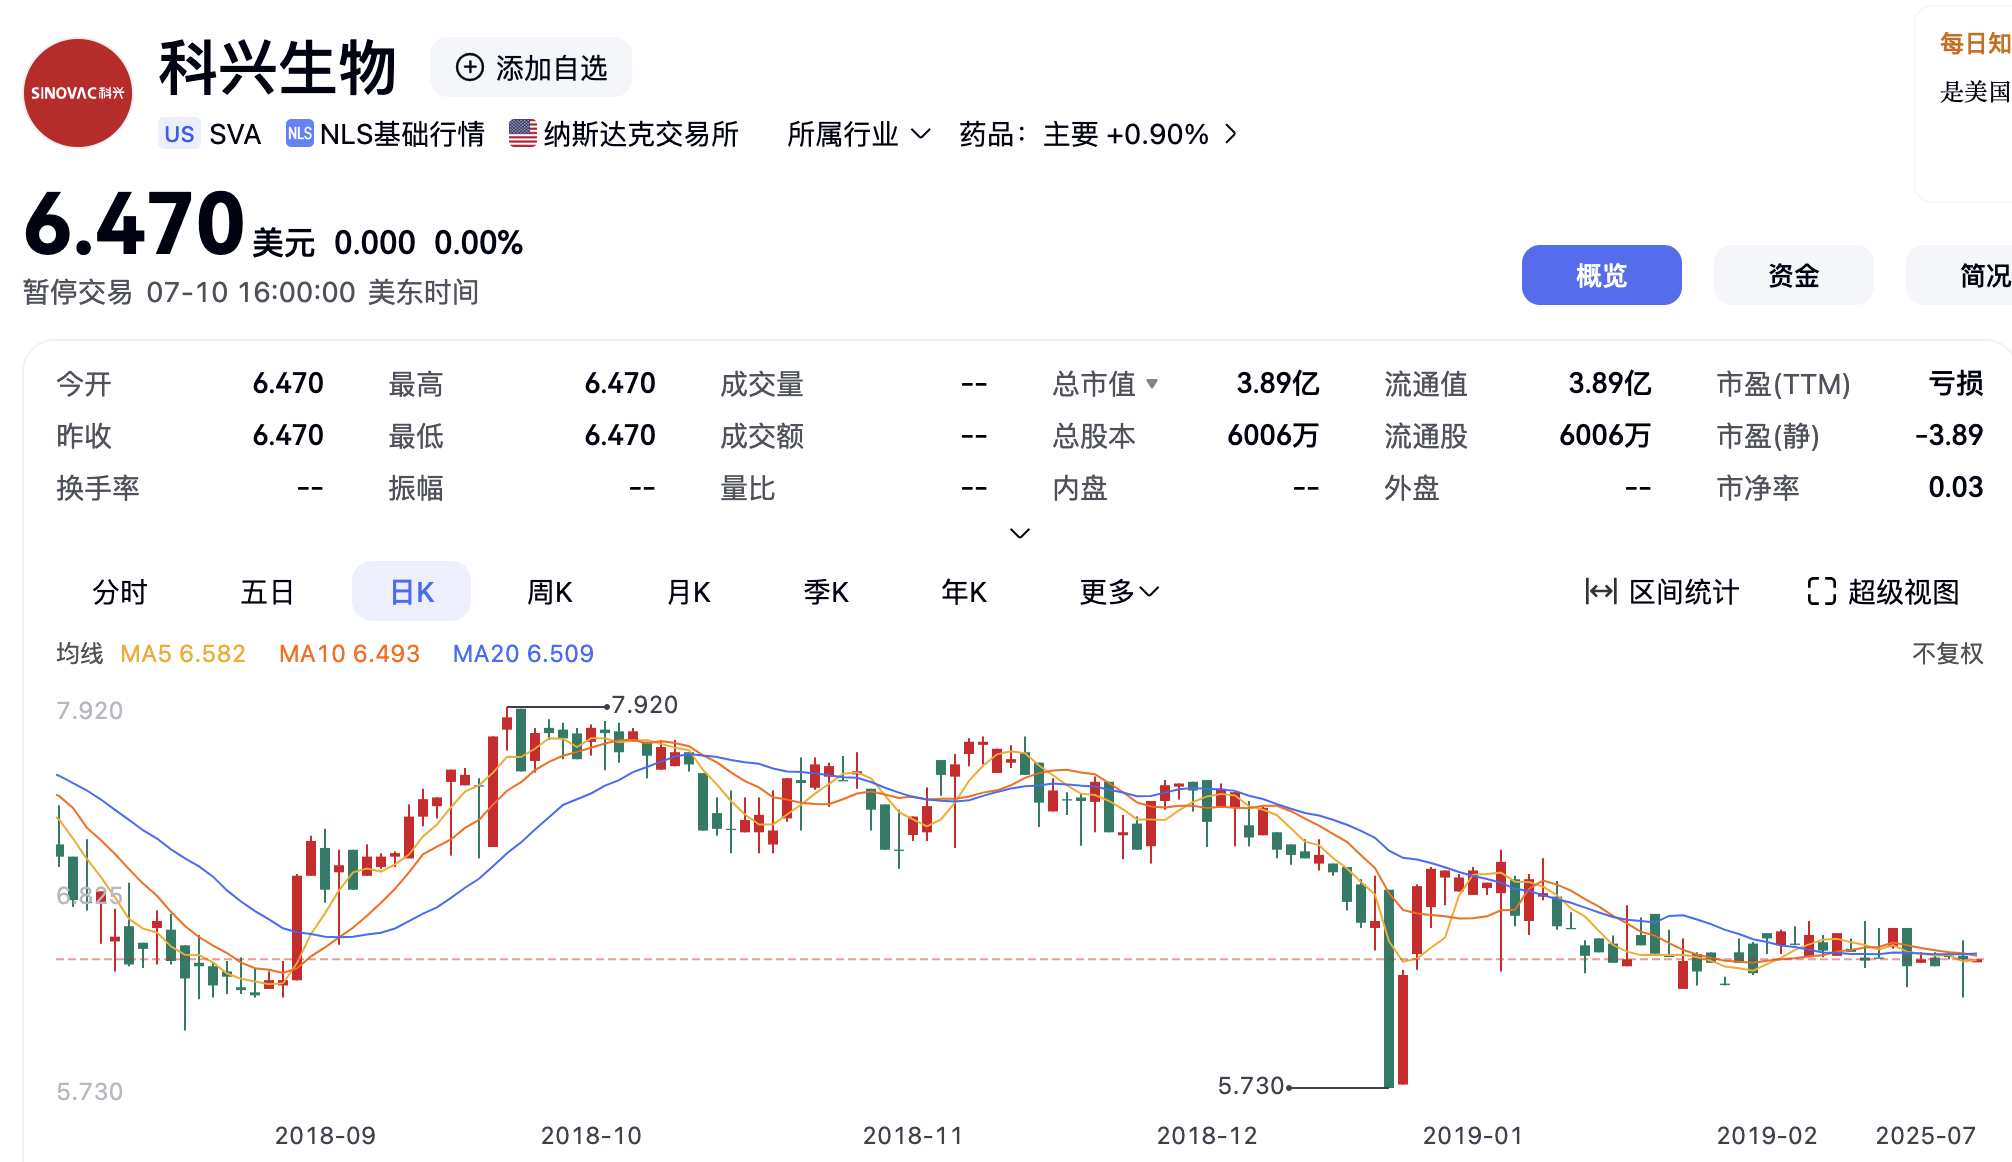This screenshot has height=1162, width=2012.
Task: Expand more stats with chevron below table
Action: coord(1019,533)
